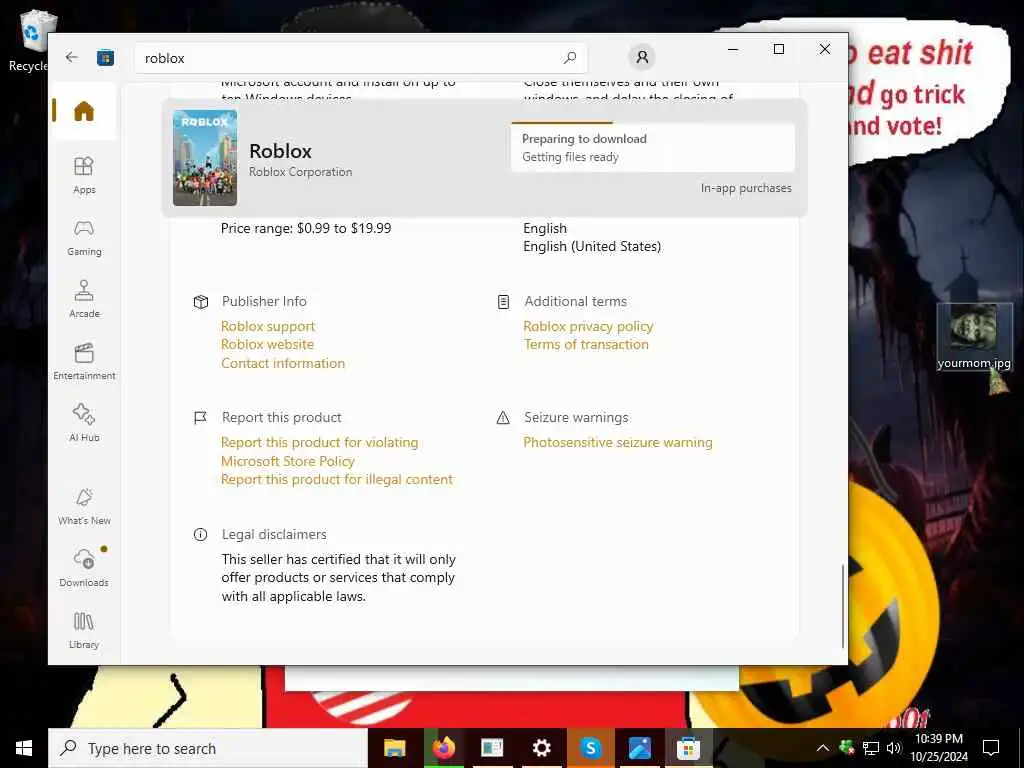Open the Gaming sidebar section
The image size is (1024, 768).
click(84, 238)
